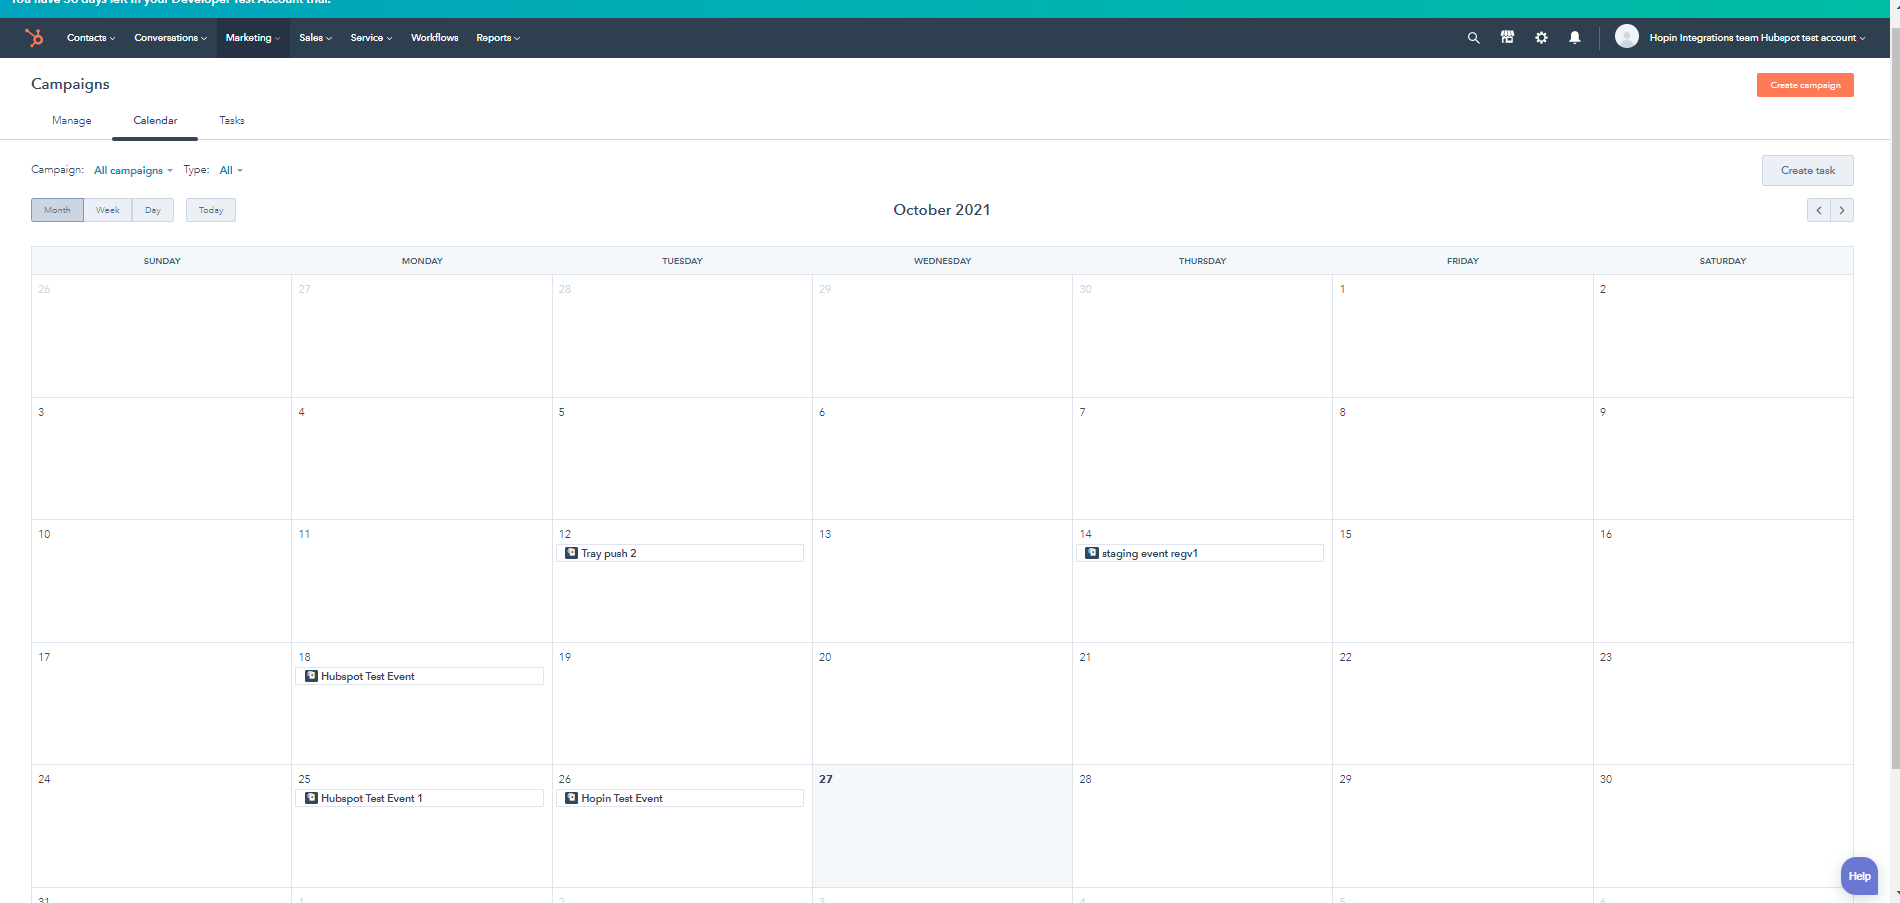
Task: Click the Campaigns page title
Action: [70, 84]
